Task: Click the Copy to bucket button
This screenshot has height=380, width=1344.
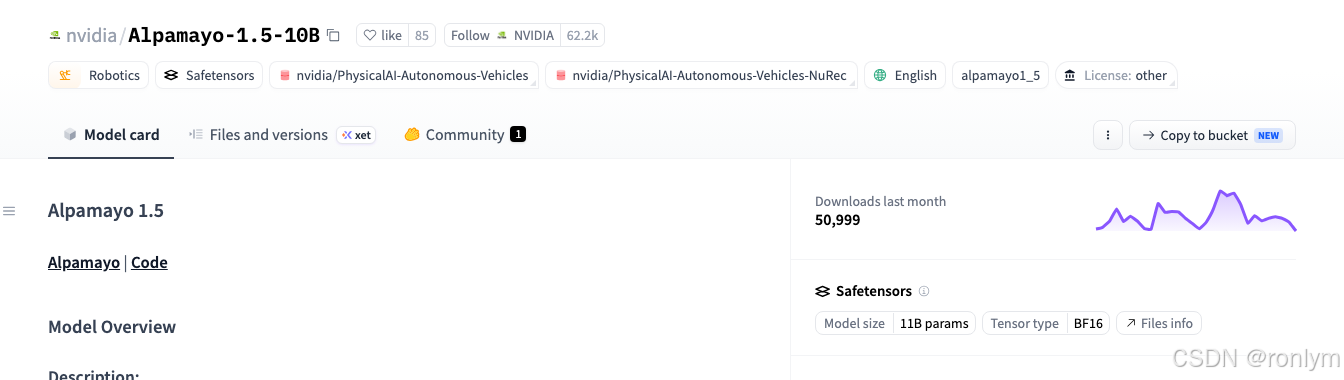Action: tap(1212, 135)
